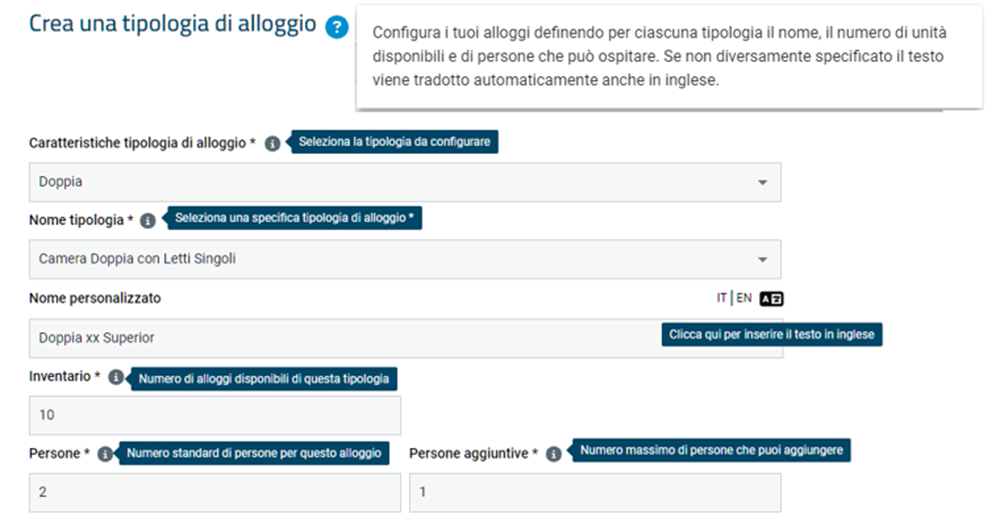The width and height of the screenshot is (1004, 527).
Task: Click info icon next to Nome tipologia
Action: pos(147,221)
